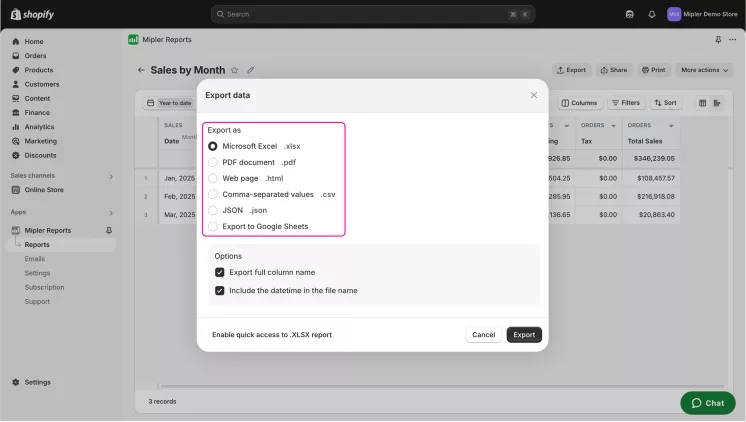Open Customers section
The width and height of the screenshot is (746, 422).
coord(42,84)
